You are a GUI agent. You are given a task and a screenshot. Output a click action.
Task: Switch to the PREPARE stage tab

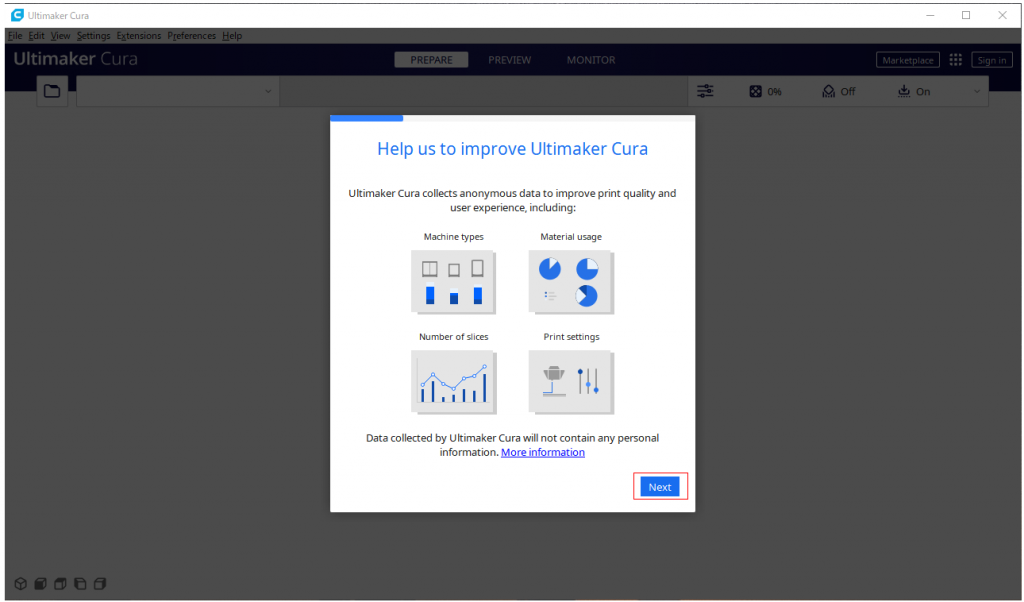coord(431,60)
